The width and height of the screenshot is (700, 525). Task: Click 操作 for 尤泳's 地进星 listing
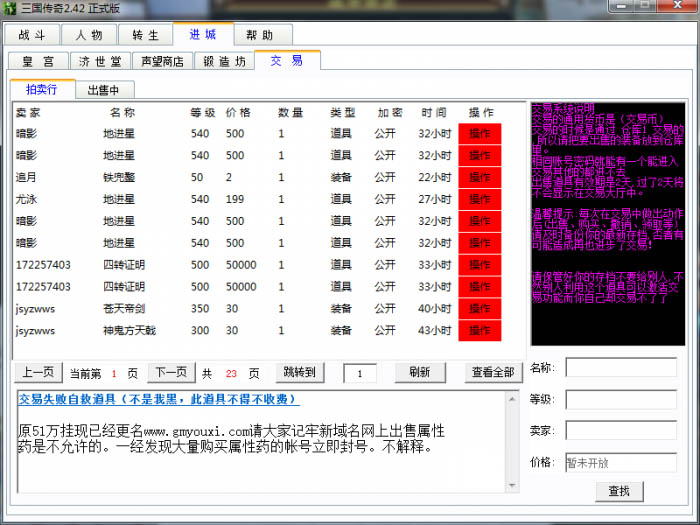(x=479, y=199)
